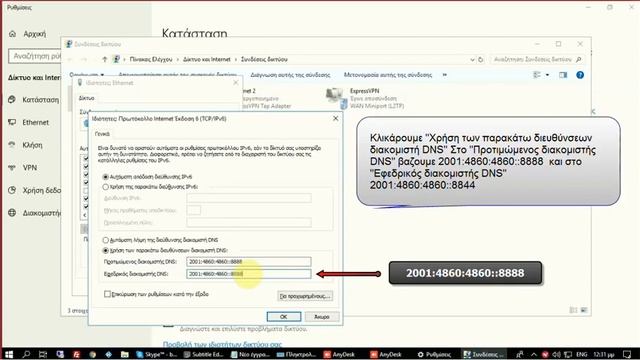Click Diagnose this connection toolbar command
The width and height of the screenshot is (640, 360).
click(x=290, y=75)
